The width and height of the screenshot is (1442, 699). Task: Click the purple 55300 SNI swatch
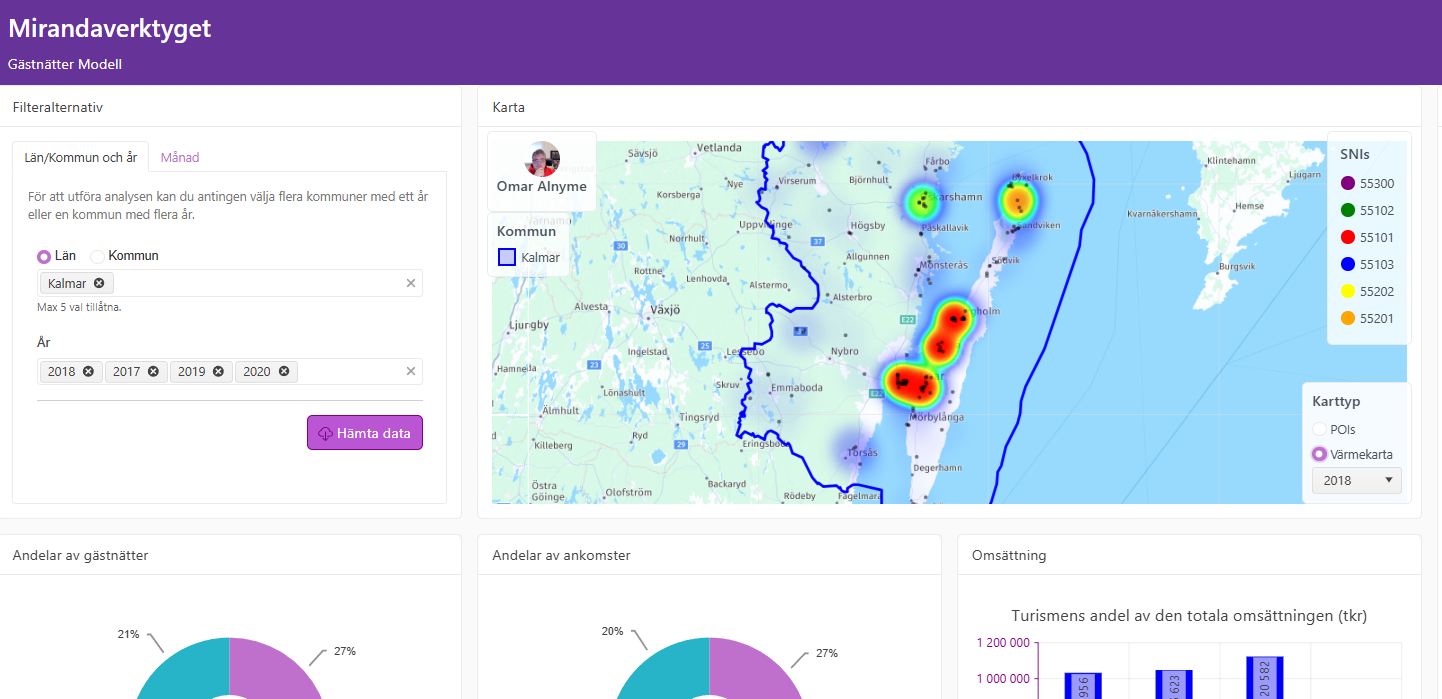(x=1347, y=183)
